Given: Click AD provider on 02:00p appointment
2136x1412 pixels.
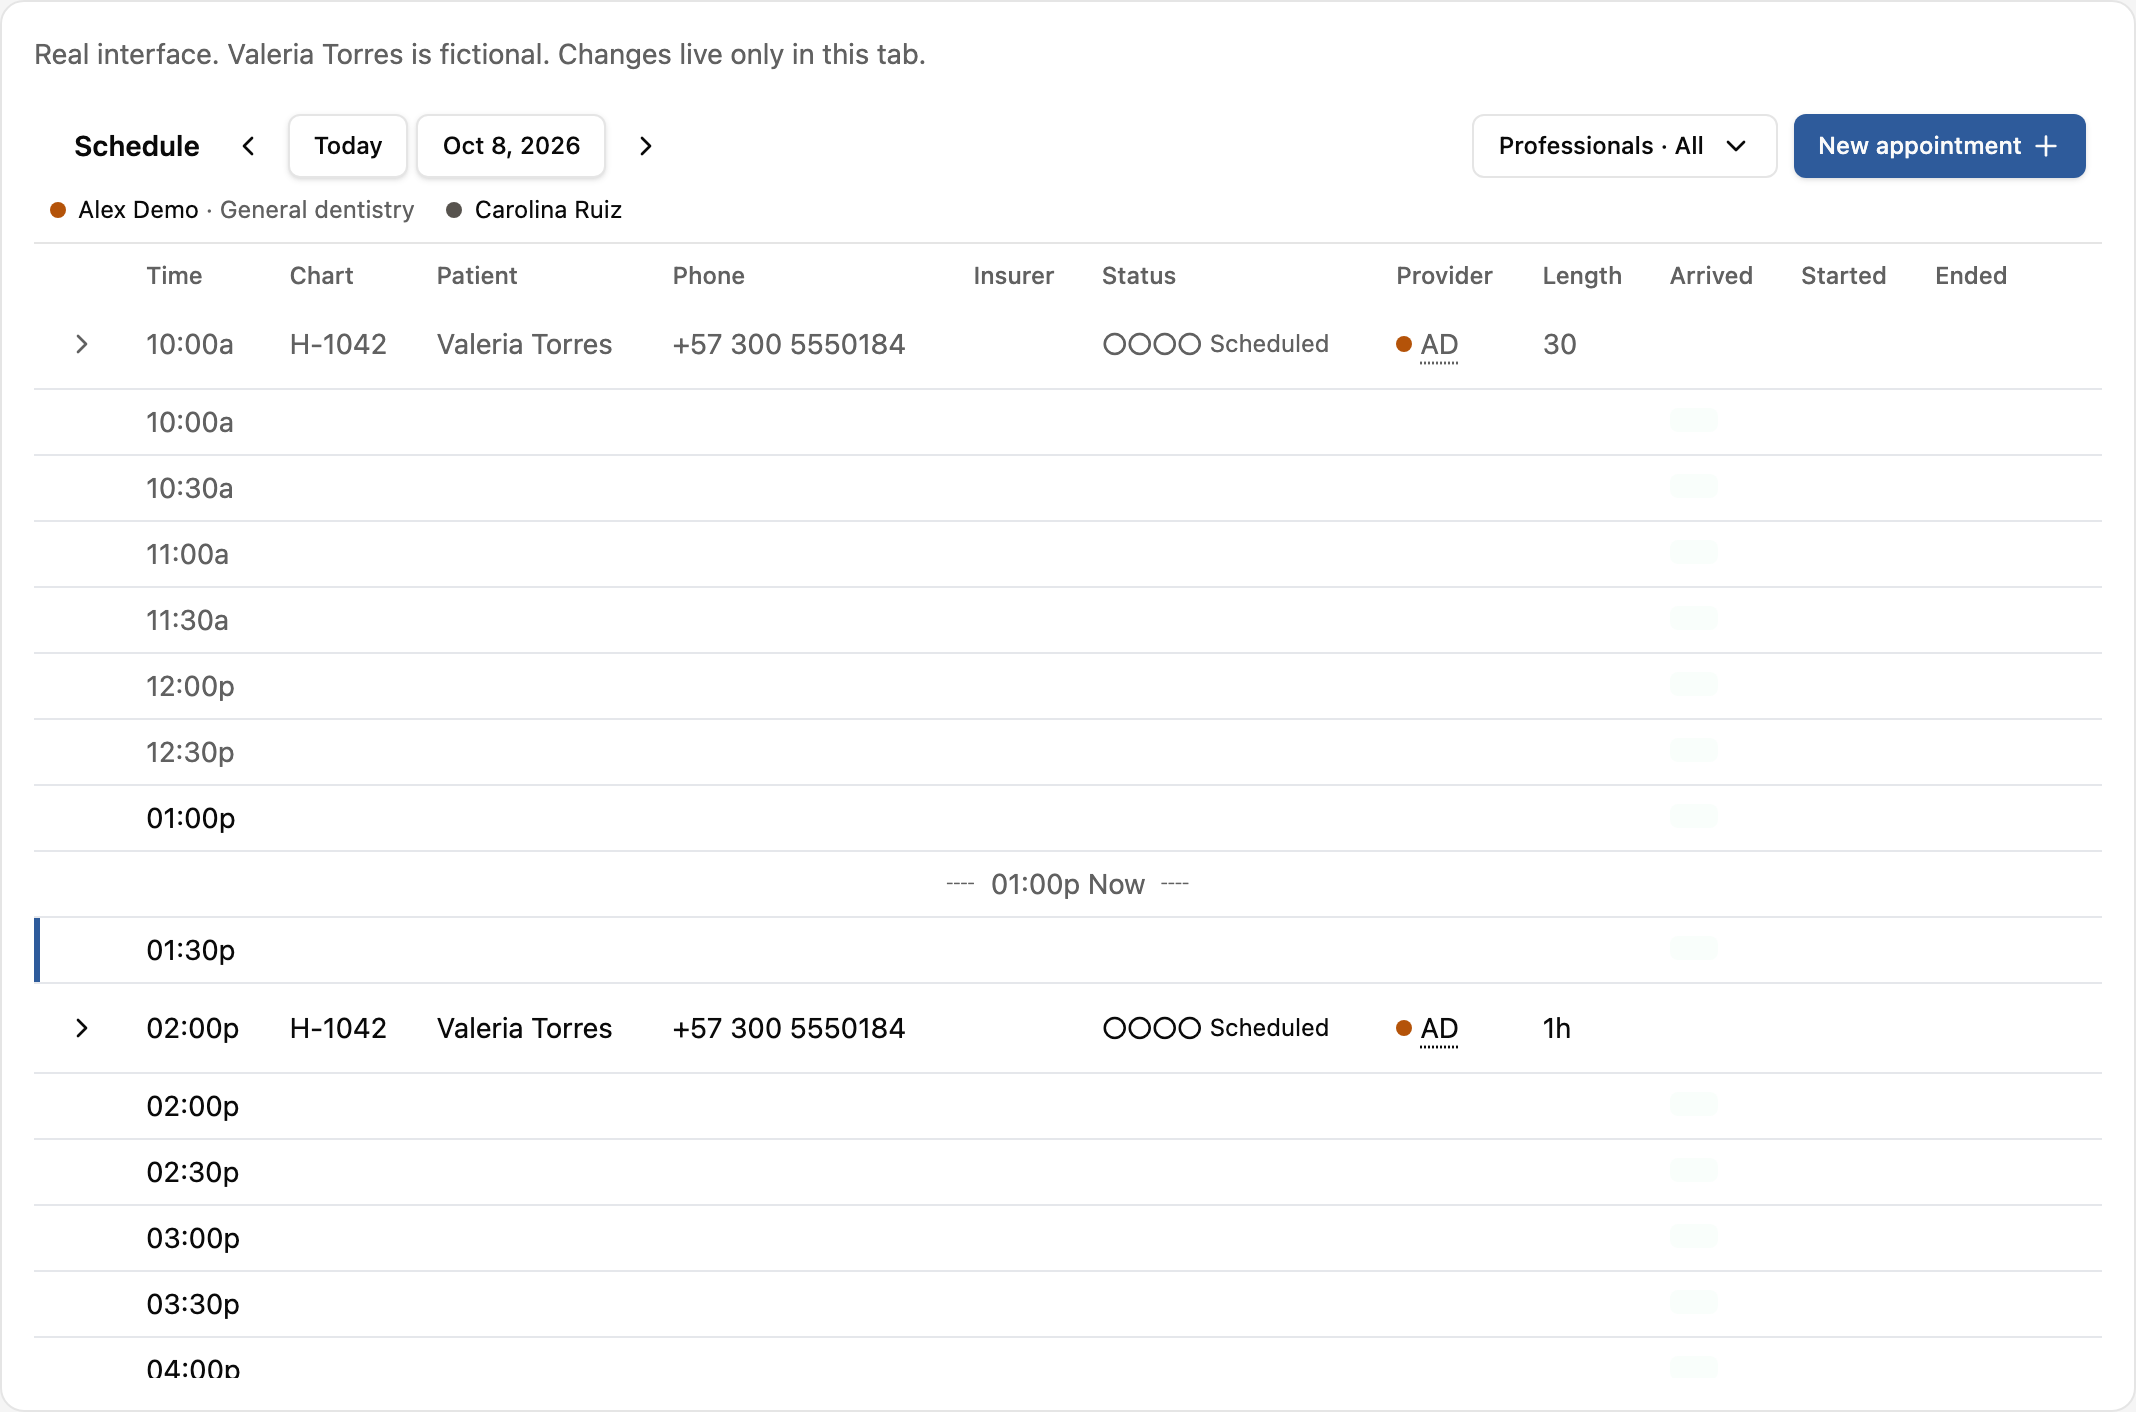Looking at the screenshot, I should [x=1439, y=1029].
